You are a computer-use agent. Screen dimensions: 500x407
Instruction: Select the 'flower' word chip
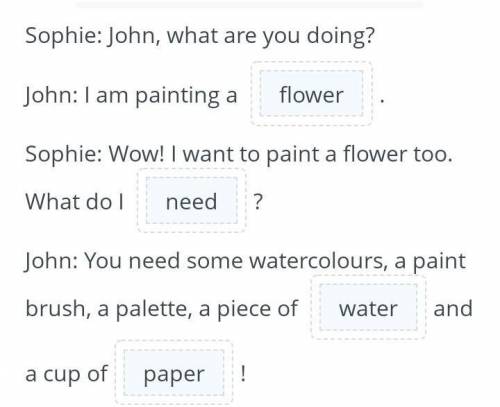tap(311, 94)
